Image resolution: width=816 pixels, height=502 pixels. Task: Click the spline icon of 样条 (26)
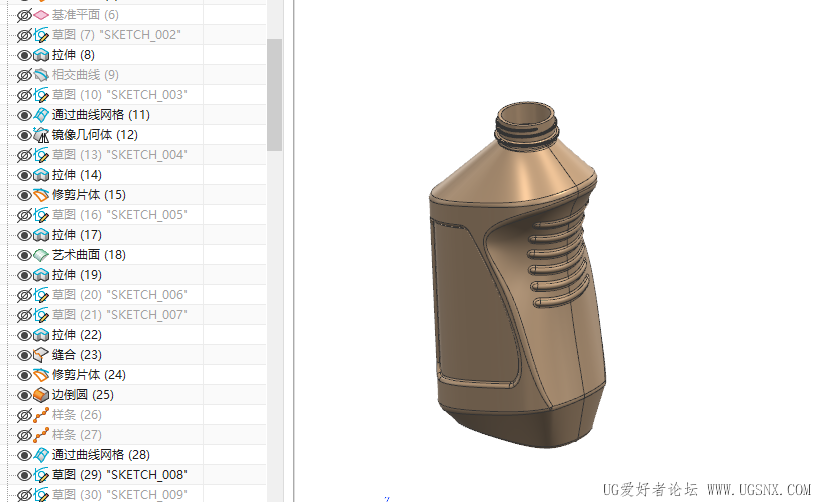[x=41, y=415]
